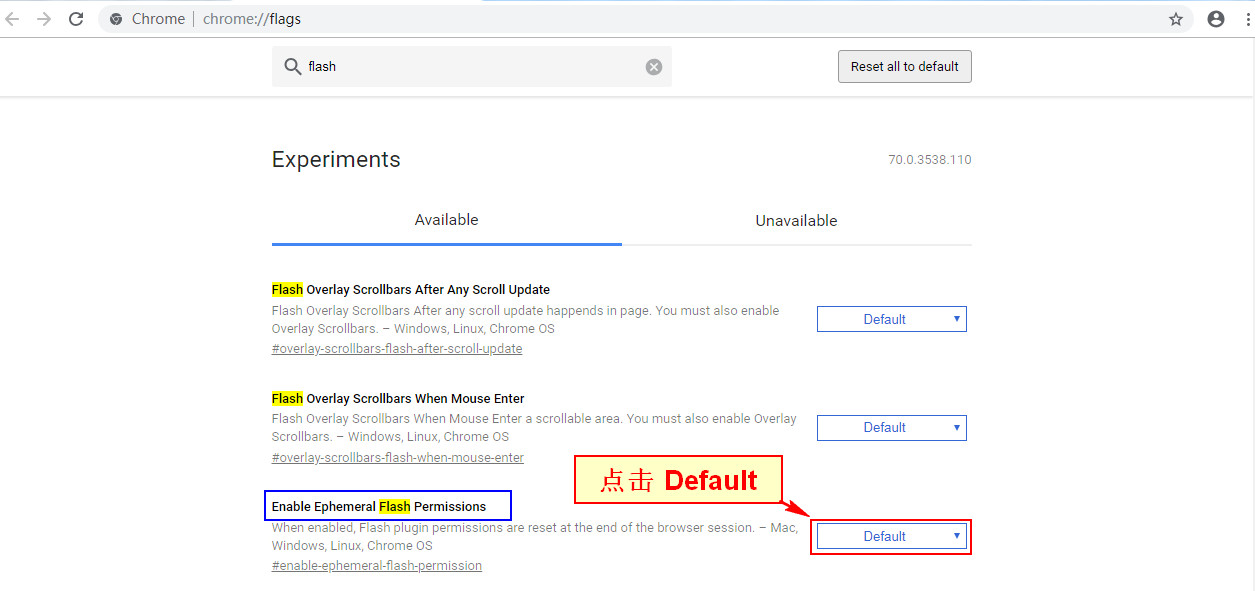Open dropdown for Enable Ephemeral Flash Permissions
Viewport: 1255px width, 591px height.
[892, 536]
